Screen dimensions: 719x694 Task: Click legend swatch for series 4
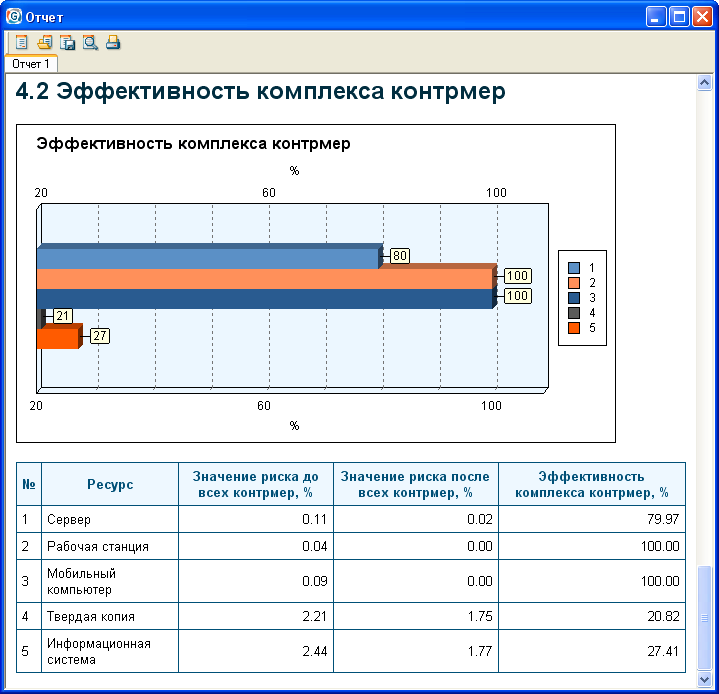[574, 313]
